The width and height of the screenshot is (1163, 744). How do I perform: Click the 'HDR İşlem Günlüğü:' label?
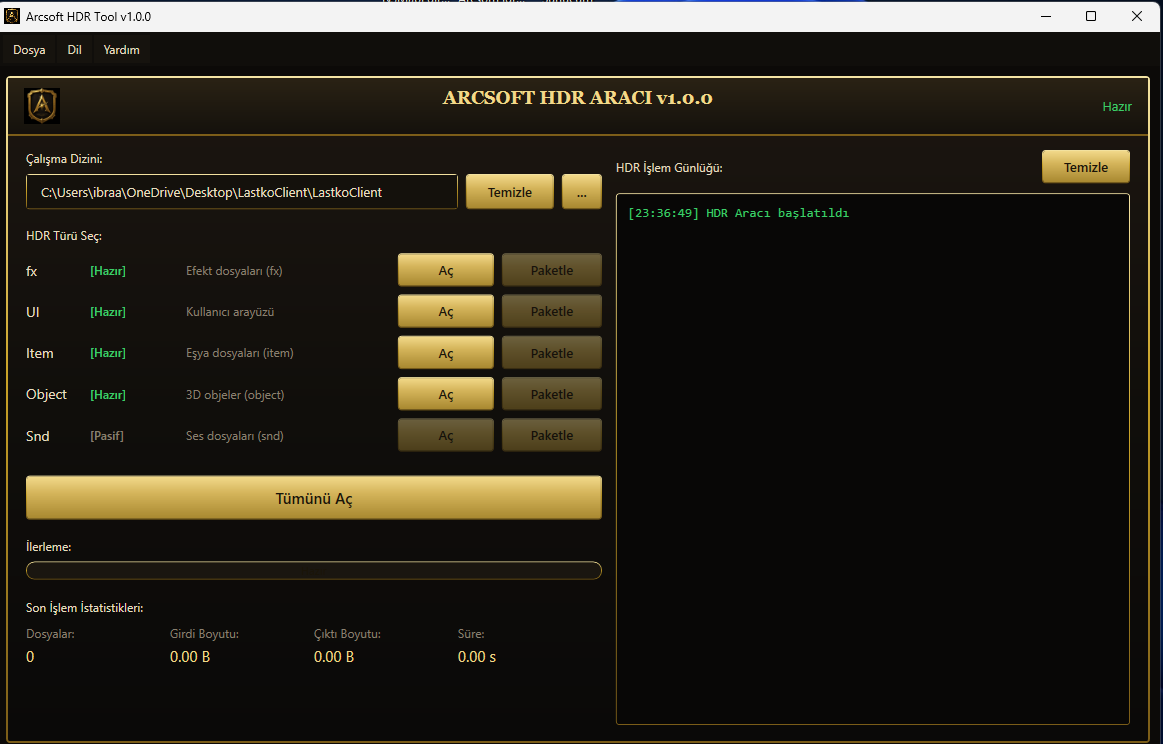coord(669,168)
